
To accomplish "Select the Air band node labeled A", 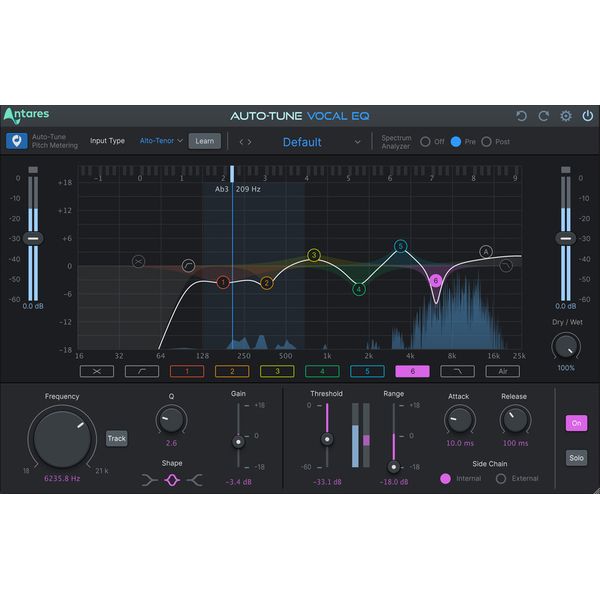I will click(x=486, y=252).
